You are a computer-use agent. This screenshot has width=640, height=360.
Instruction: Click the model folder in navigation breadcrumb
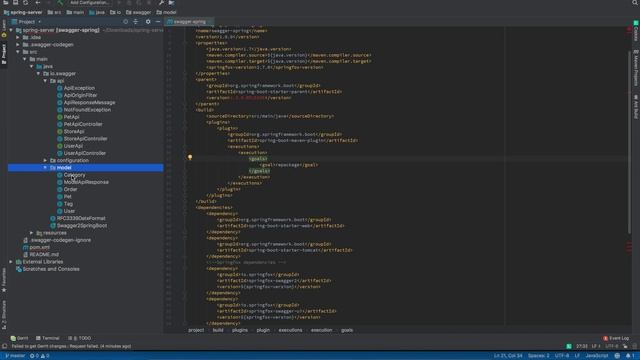167,12
